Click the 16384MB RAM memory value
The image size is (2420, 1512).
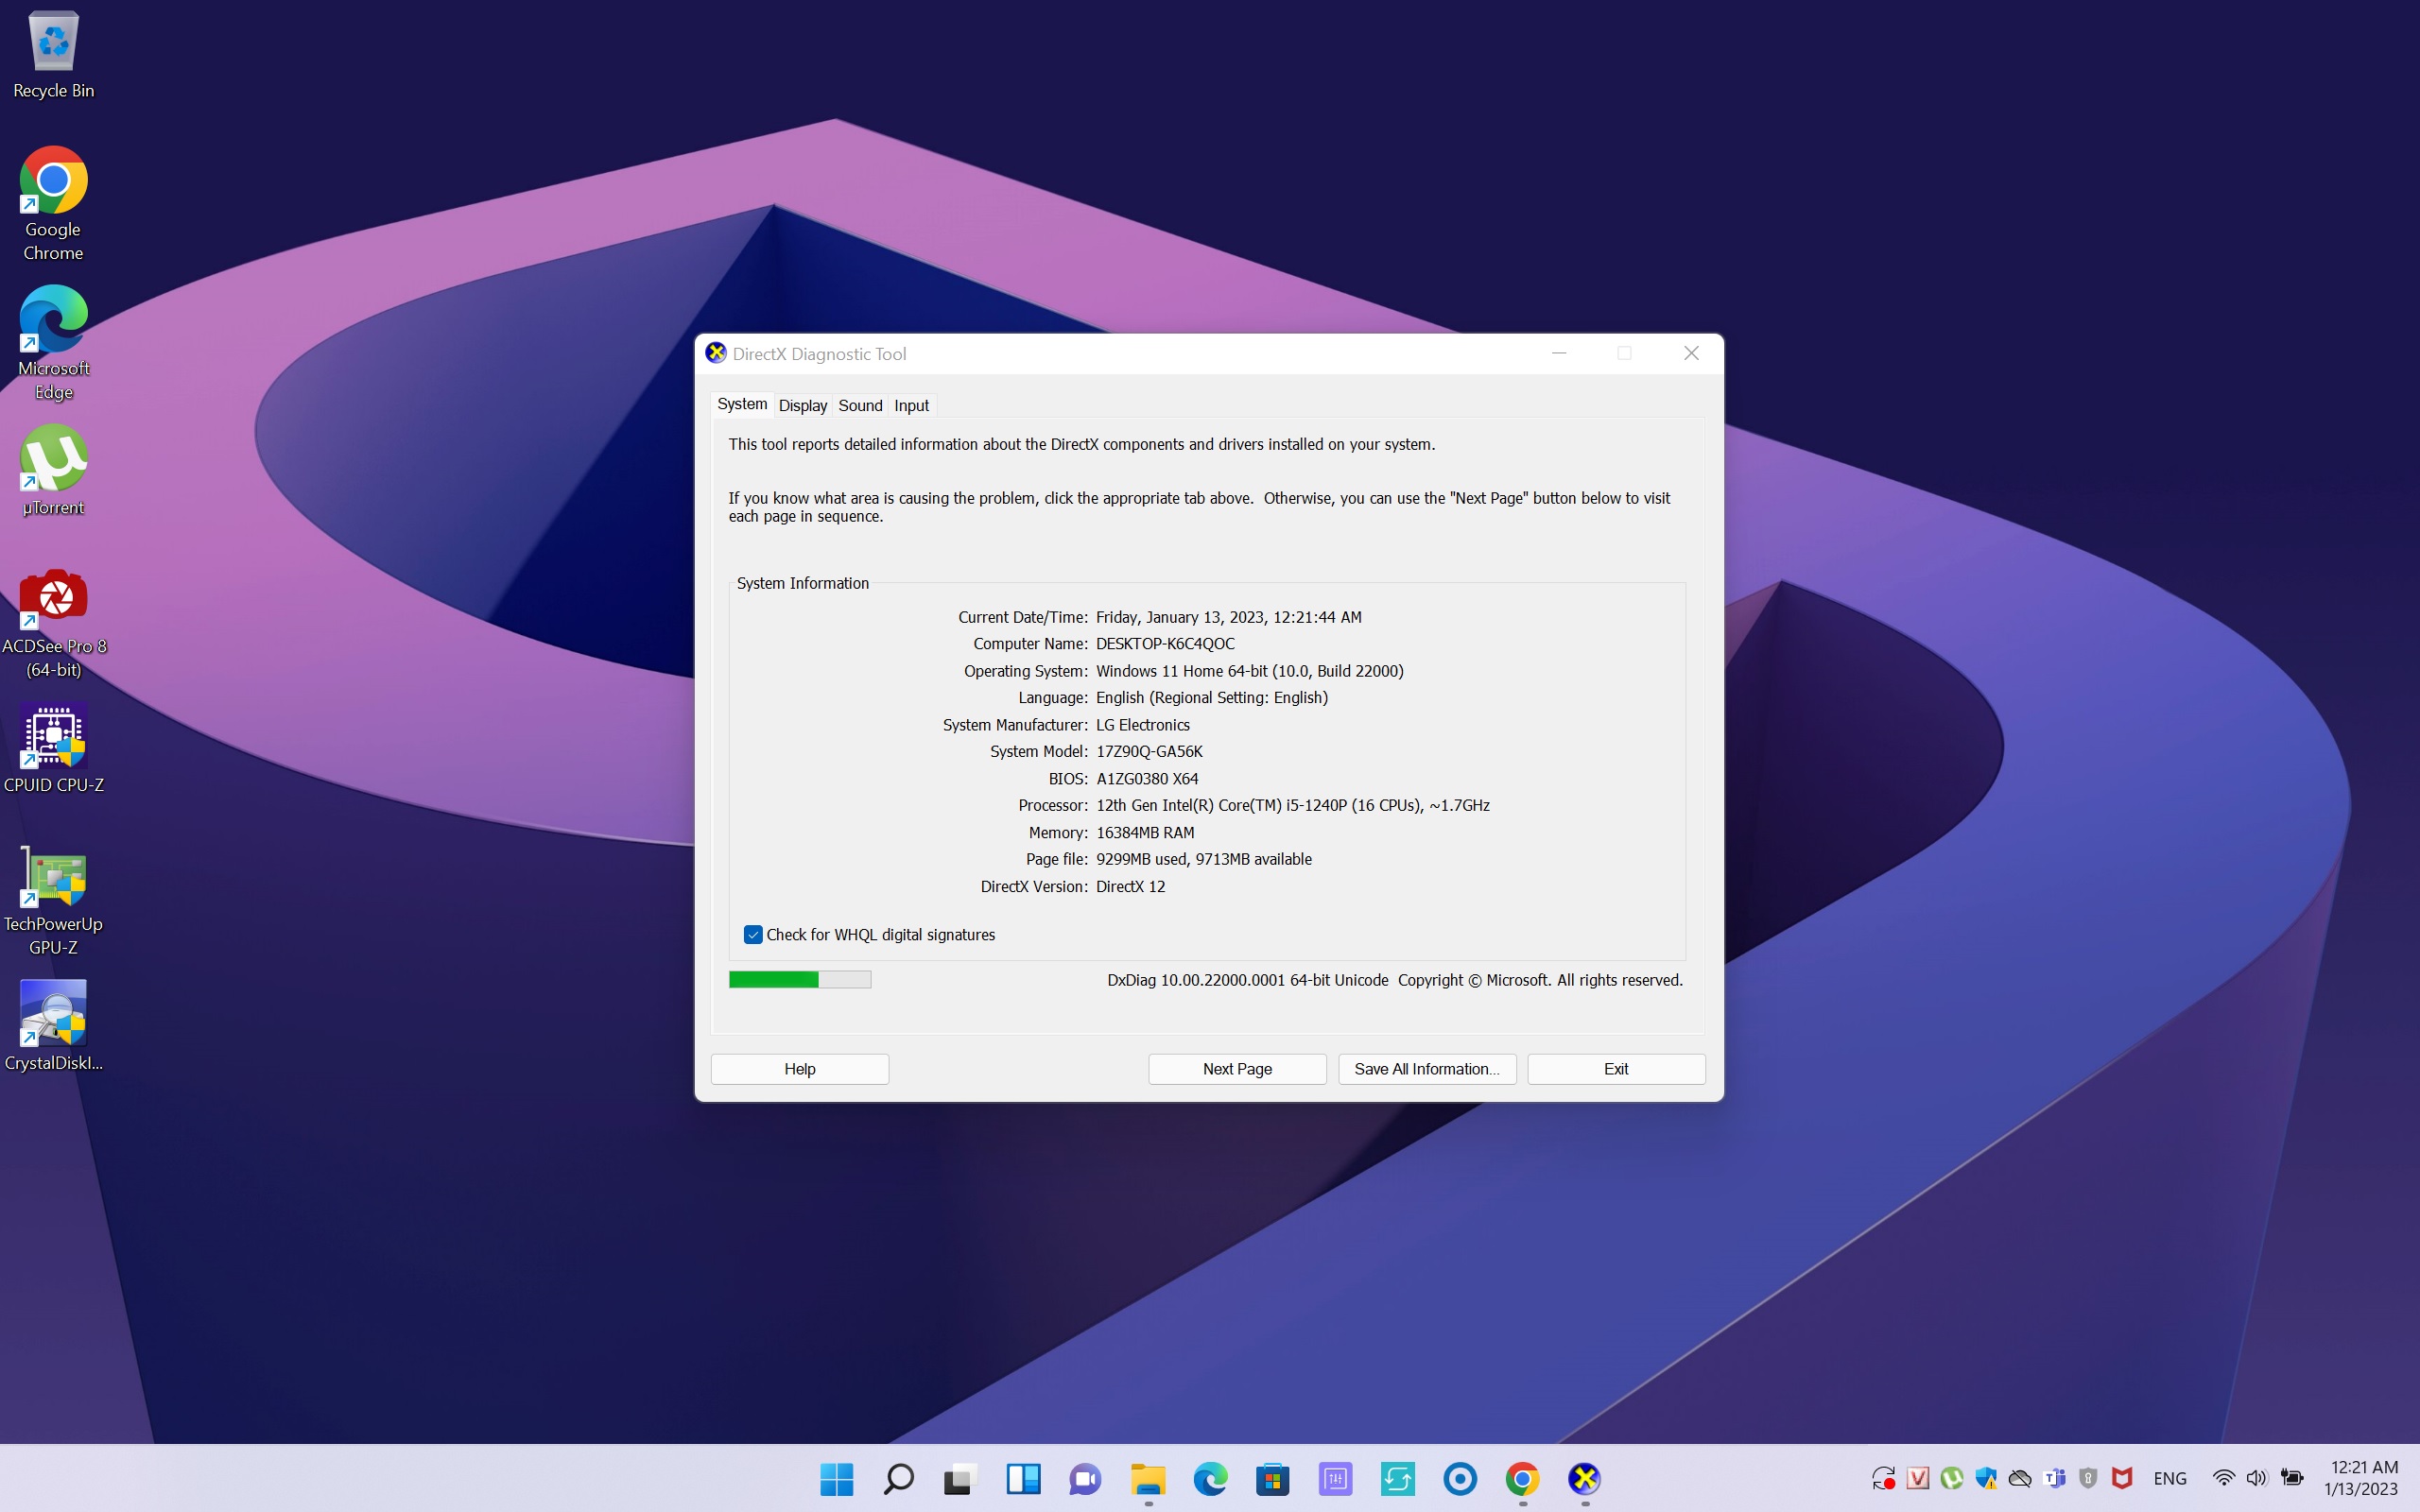[x=1145, y=833]
